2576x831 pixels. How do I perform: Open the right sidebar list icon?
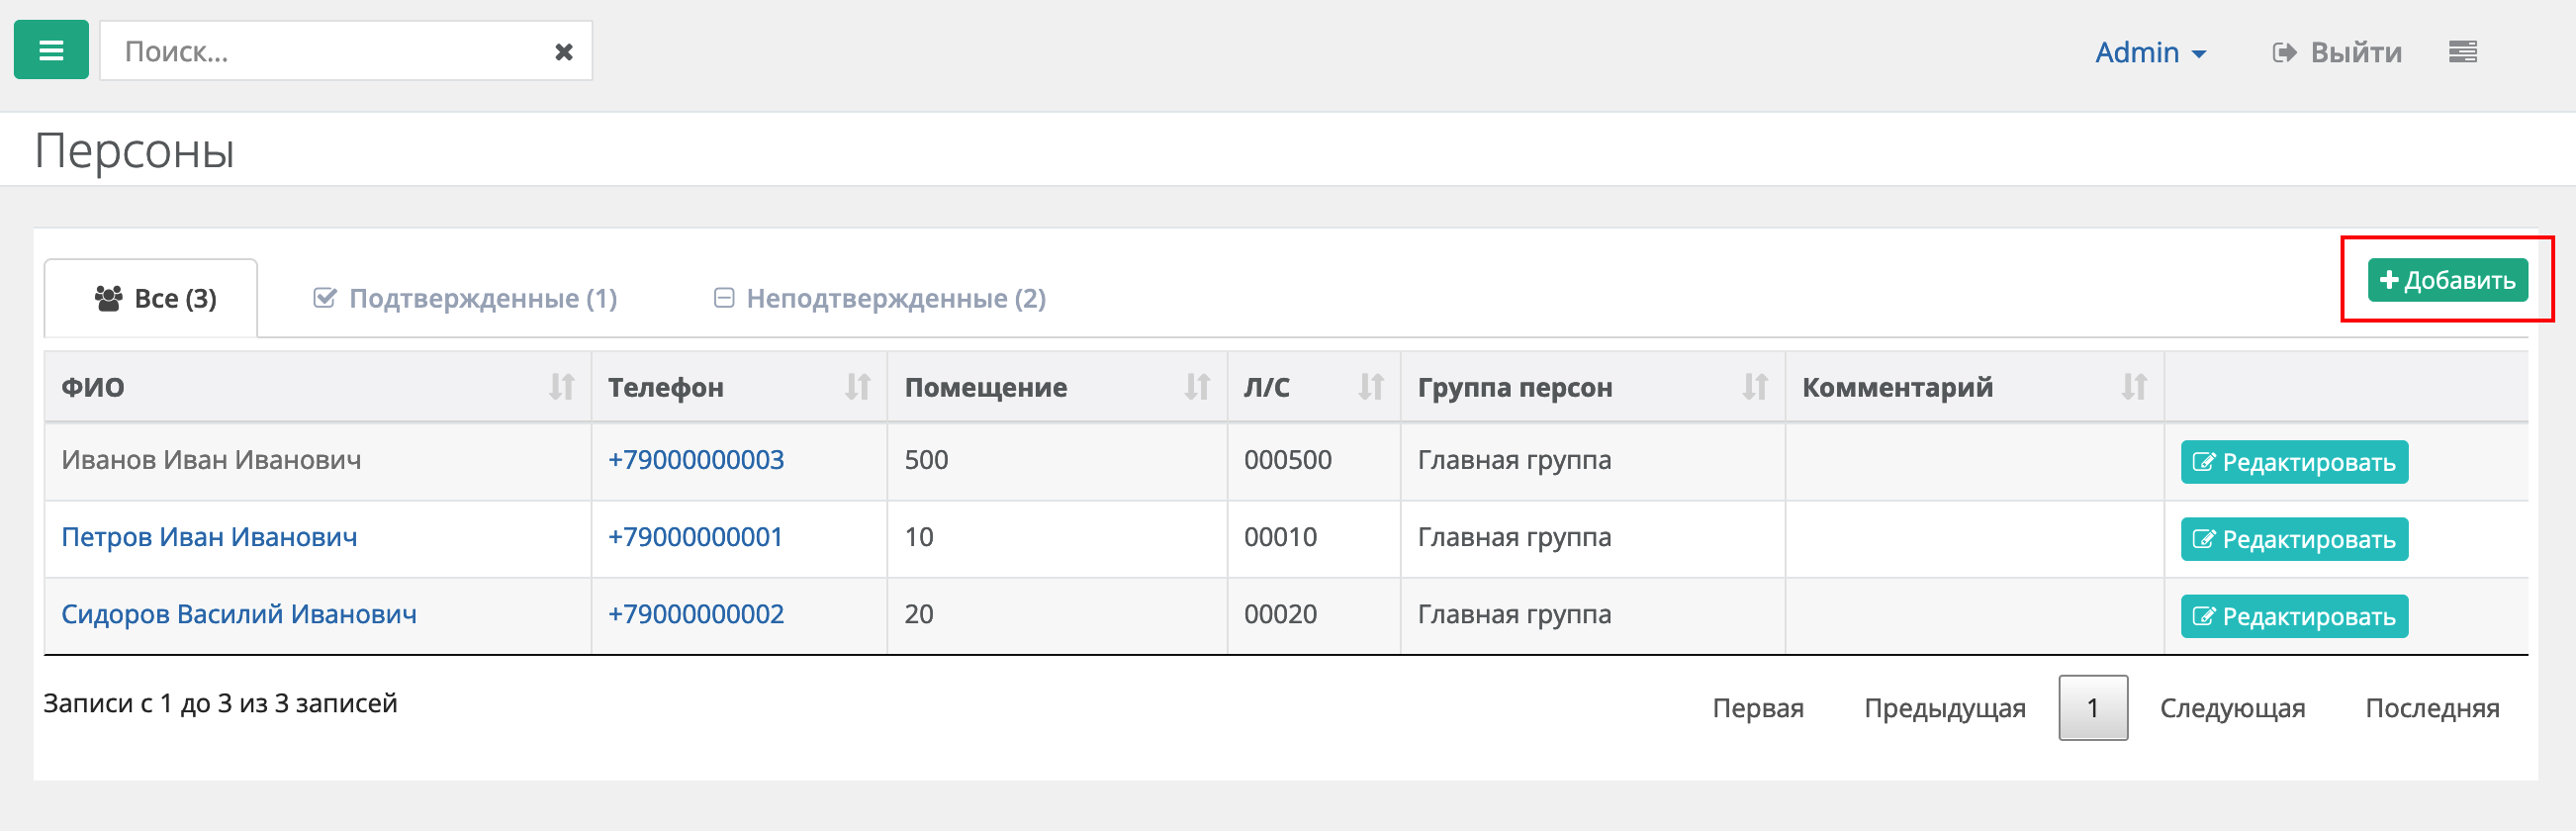click(2462, 52)
